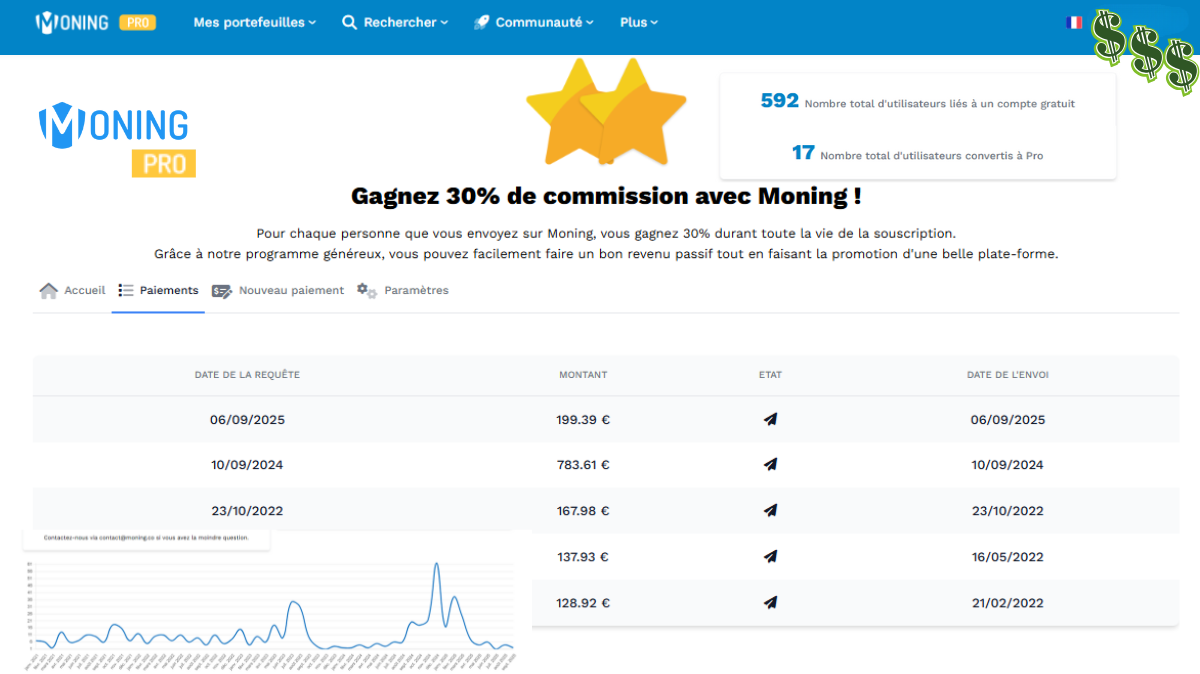
Task: Open the Plus dropdown menu
Action: click(x=639, y=22)
